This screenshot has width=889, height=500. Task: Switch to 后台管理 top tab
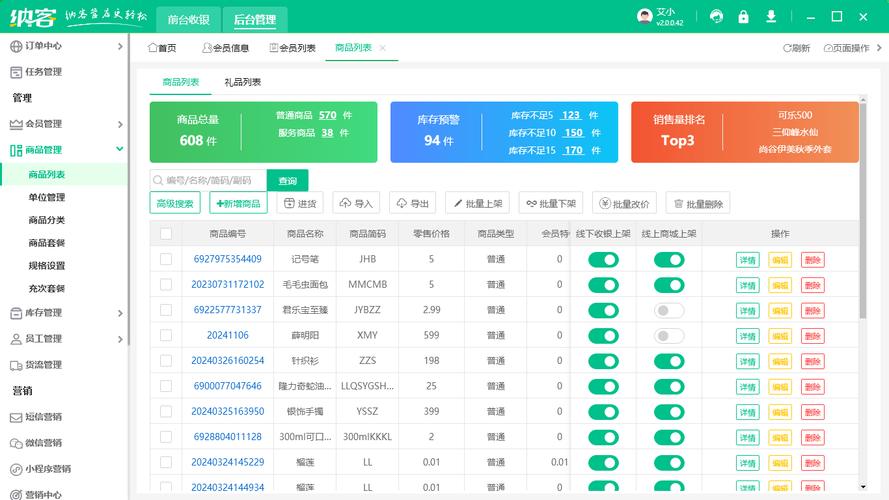coord(255,20)
